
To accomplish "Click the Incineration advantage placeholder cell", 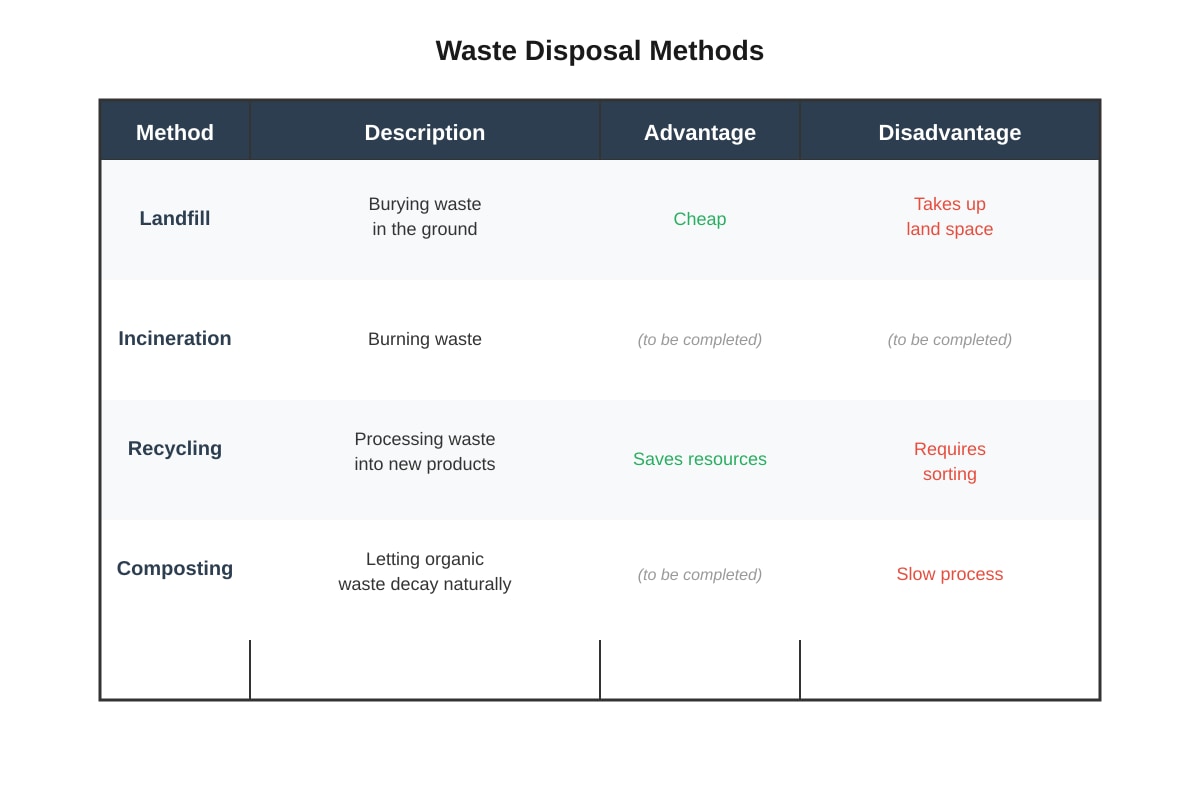I will pyautogui.click(x=700, y=340).
